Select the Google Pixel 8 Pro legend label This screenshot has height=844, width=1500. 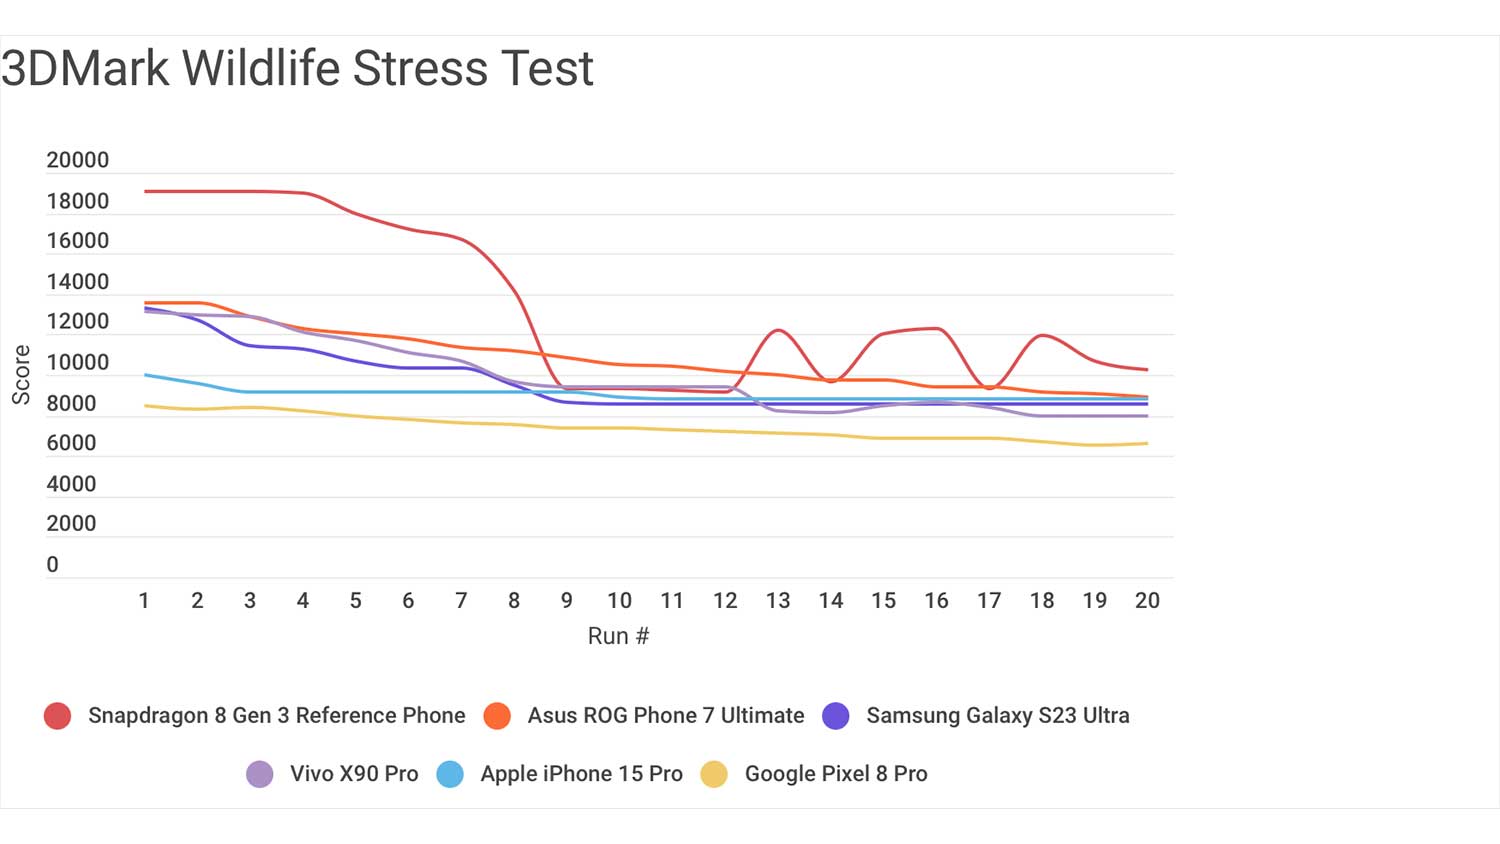836,774
